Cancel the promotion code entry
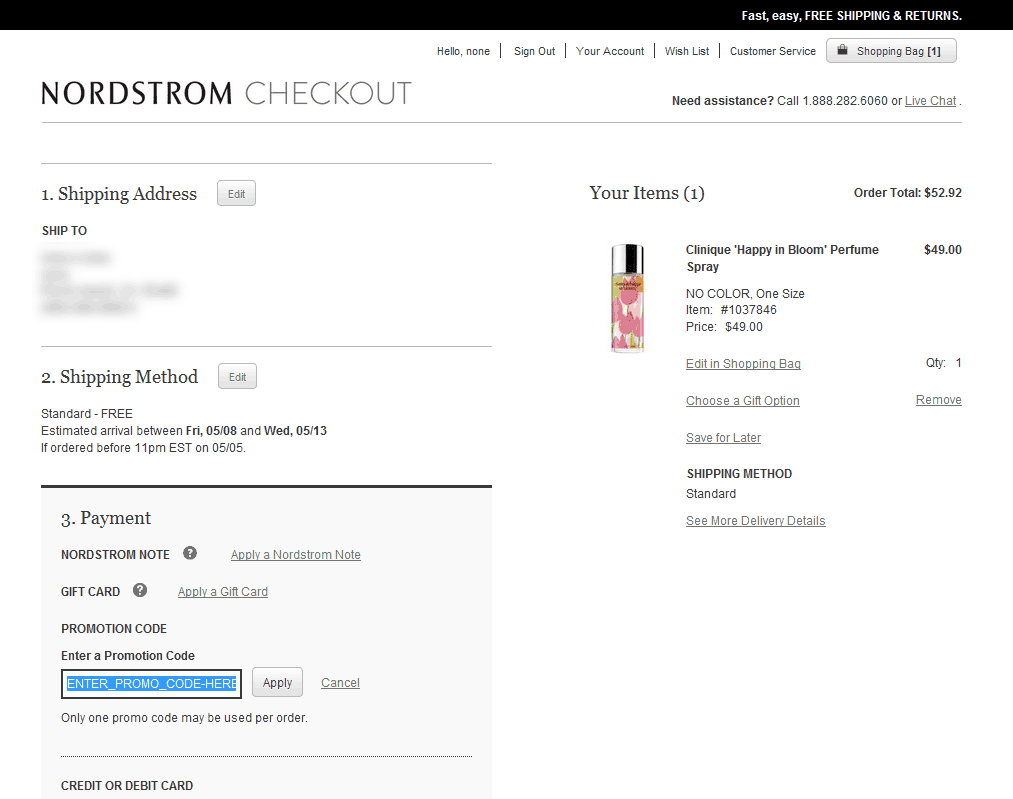1013x799 pixels. tap(340, 683)
